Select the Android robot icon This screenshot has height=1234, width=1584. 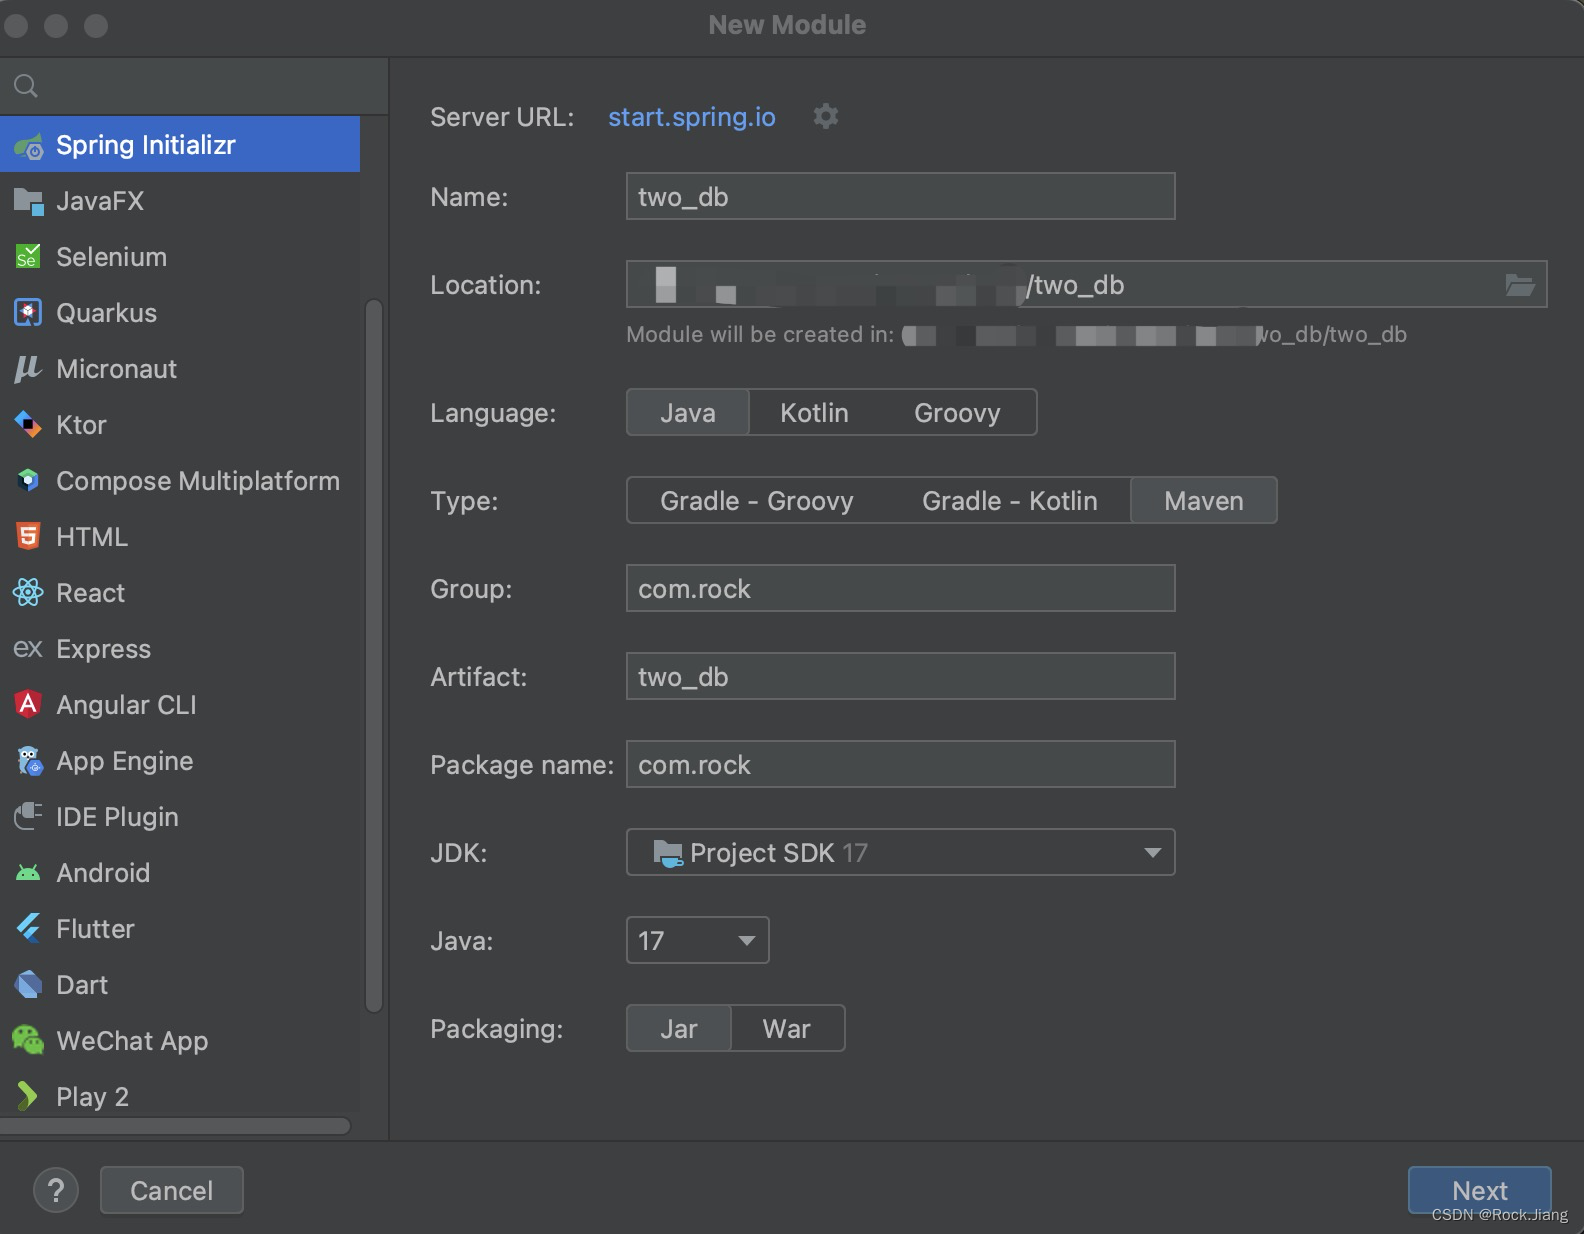click(28, 873)
